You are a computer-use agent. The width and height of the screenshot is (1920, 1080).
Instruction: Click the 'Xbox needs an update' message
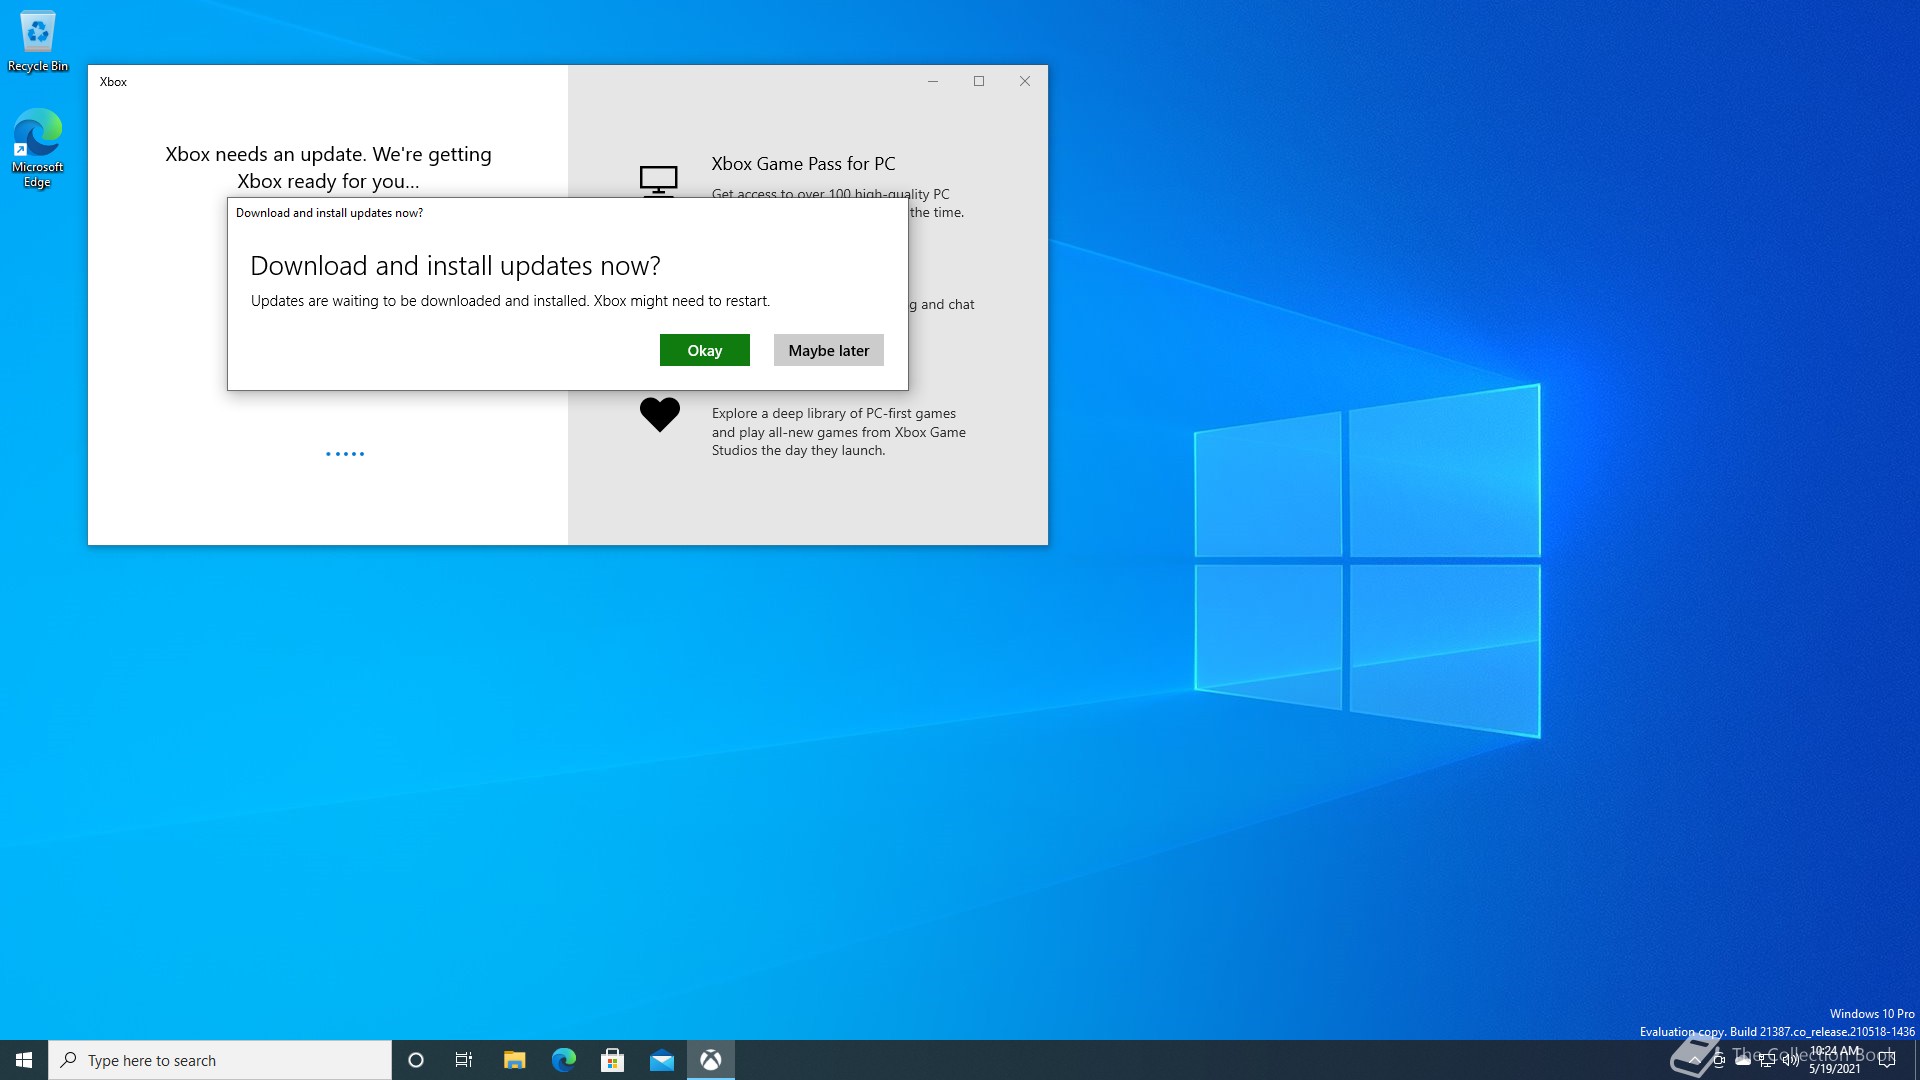(328, 167)
